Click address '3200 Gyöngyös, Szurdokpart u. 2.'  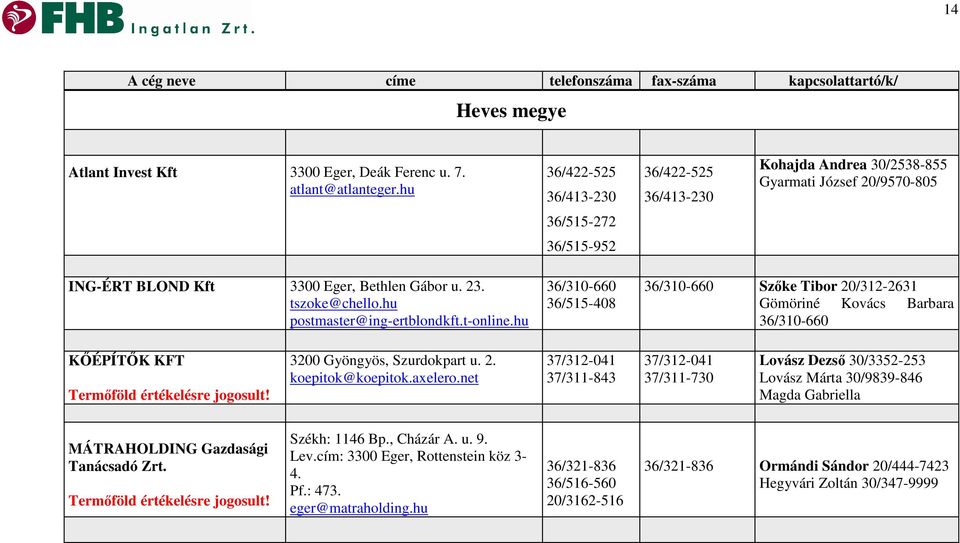coord(392,361)
